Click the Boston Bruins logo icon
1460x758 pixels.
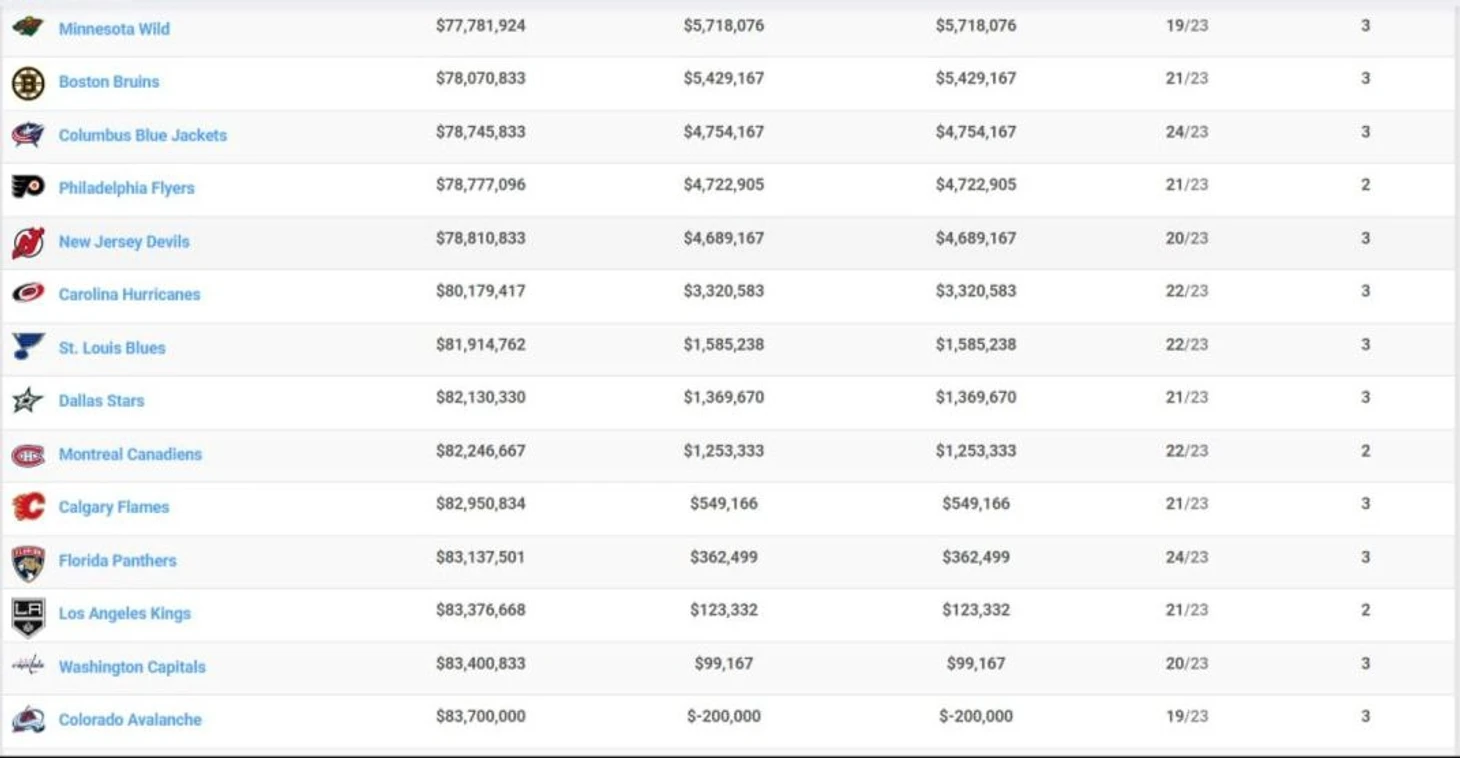[28, 82]
